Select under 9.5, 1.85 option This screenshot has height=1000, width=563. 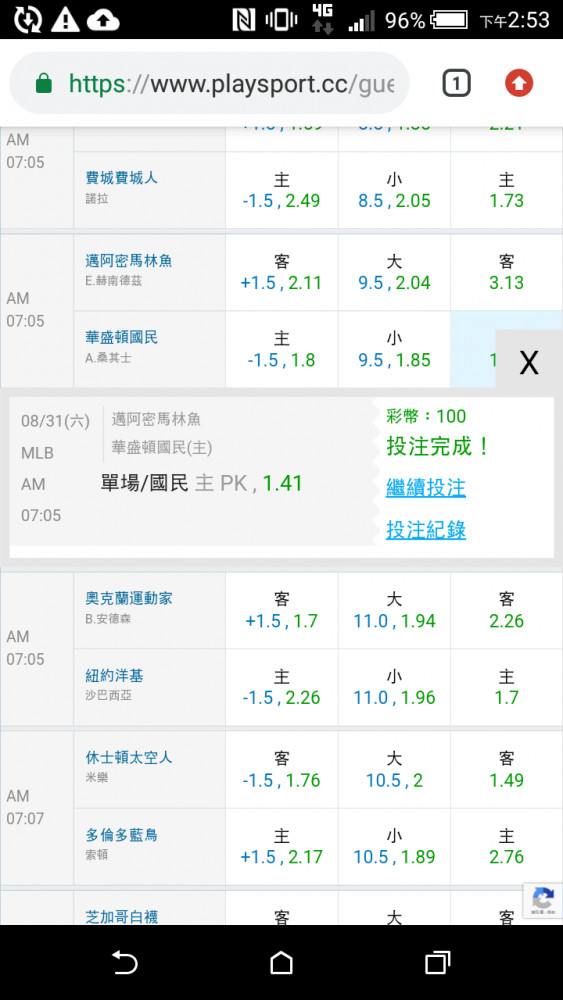[394, 349]
